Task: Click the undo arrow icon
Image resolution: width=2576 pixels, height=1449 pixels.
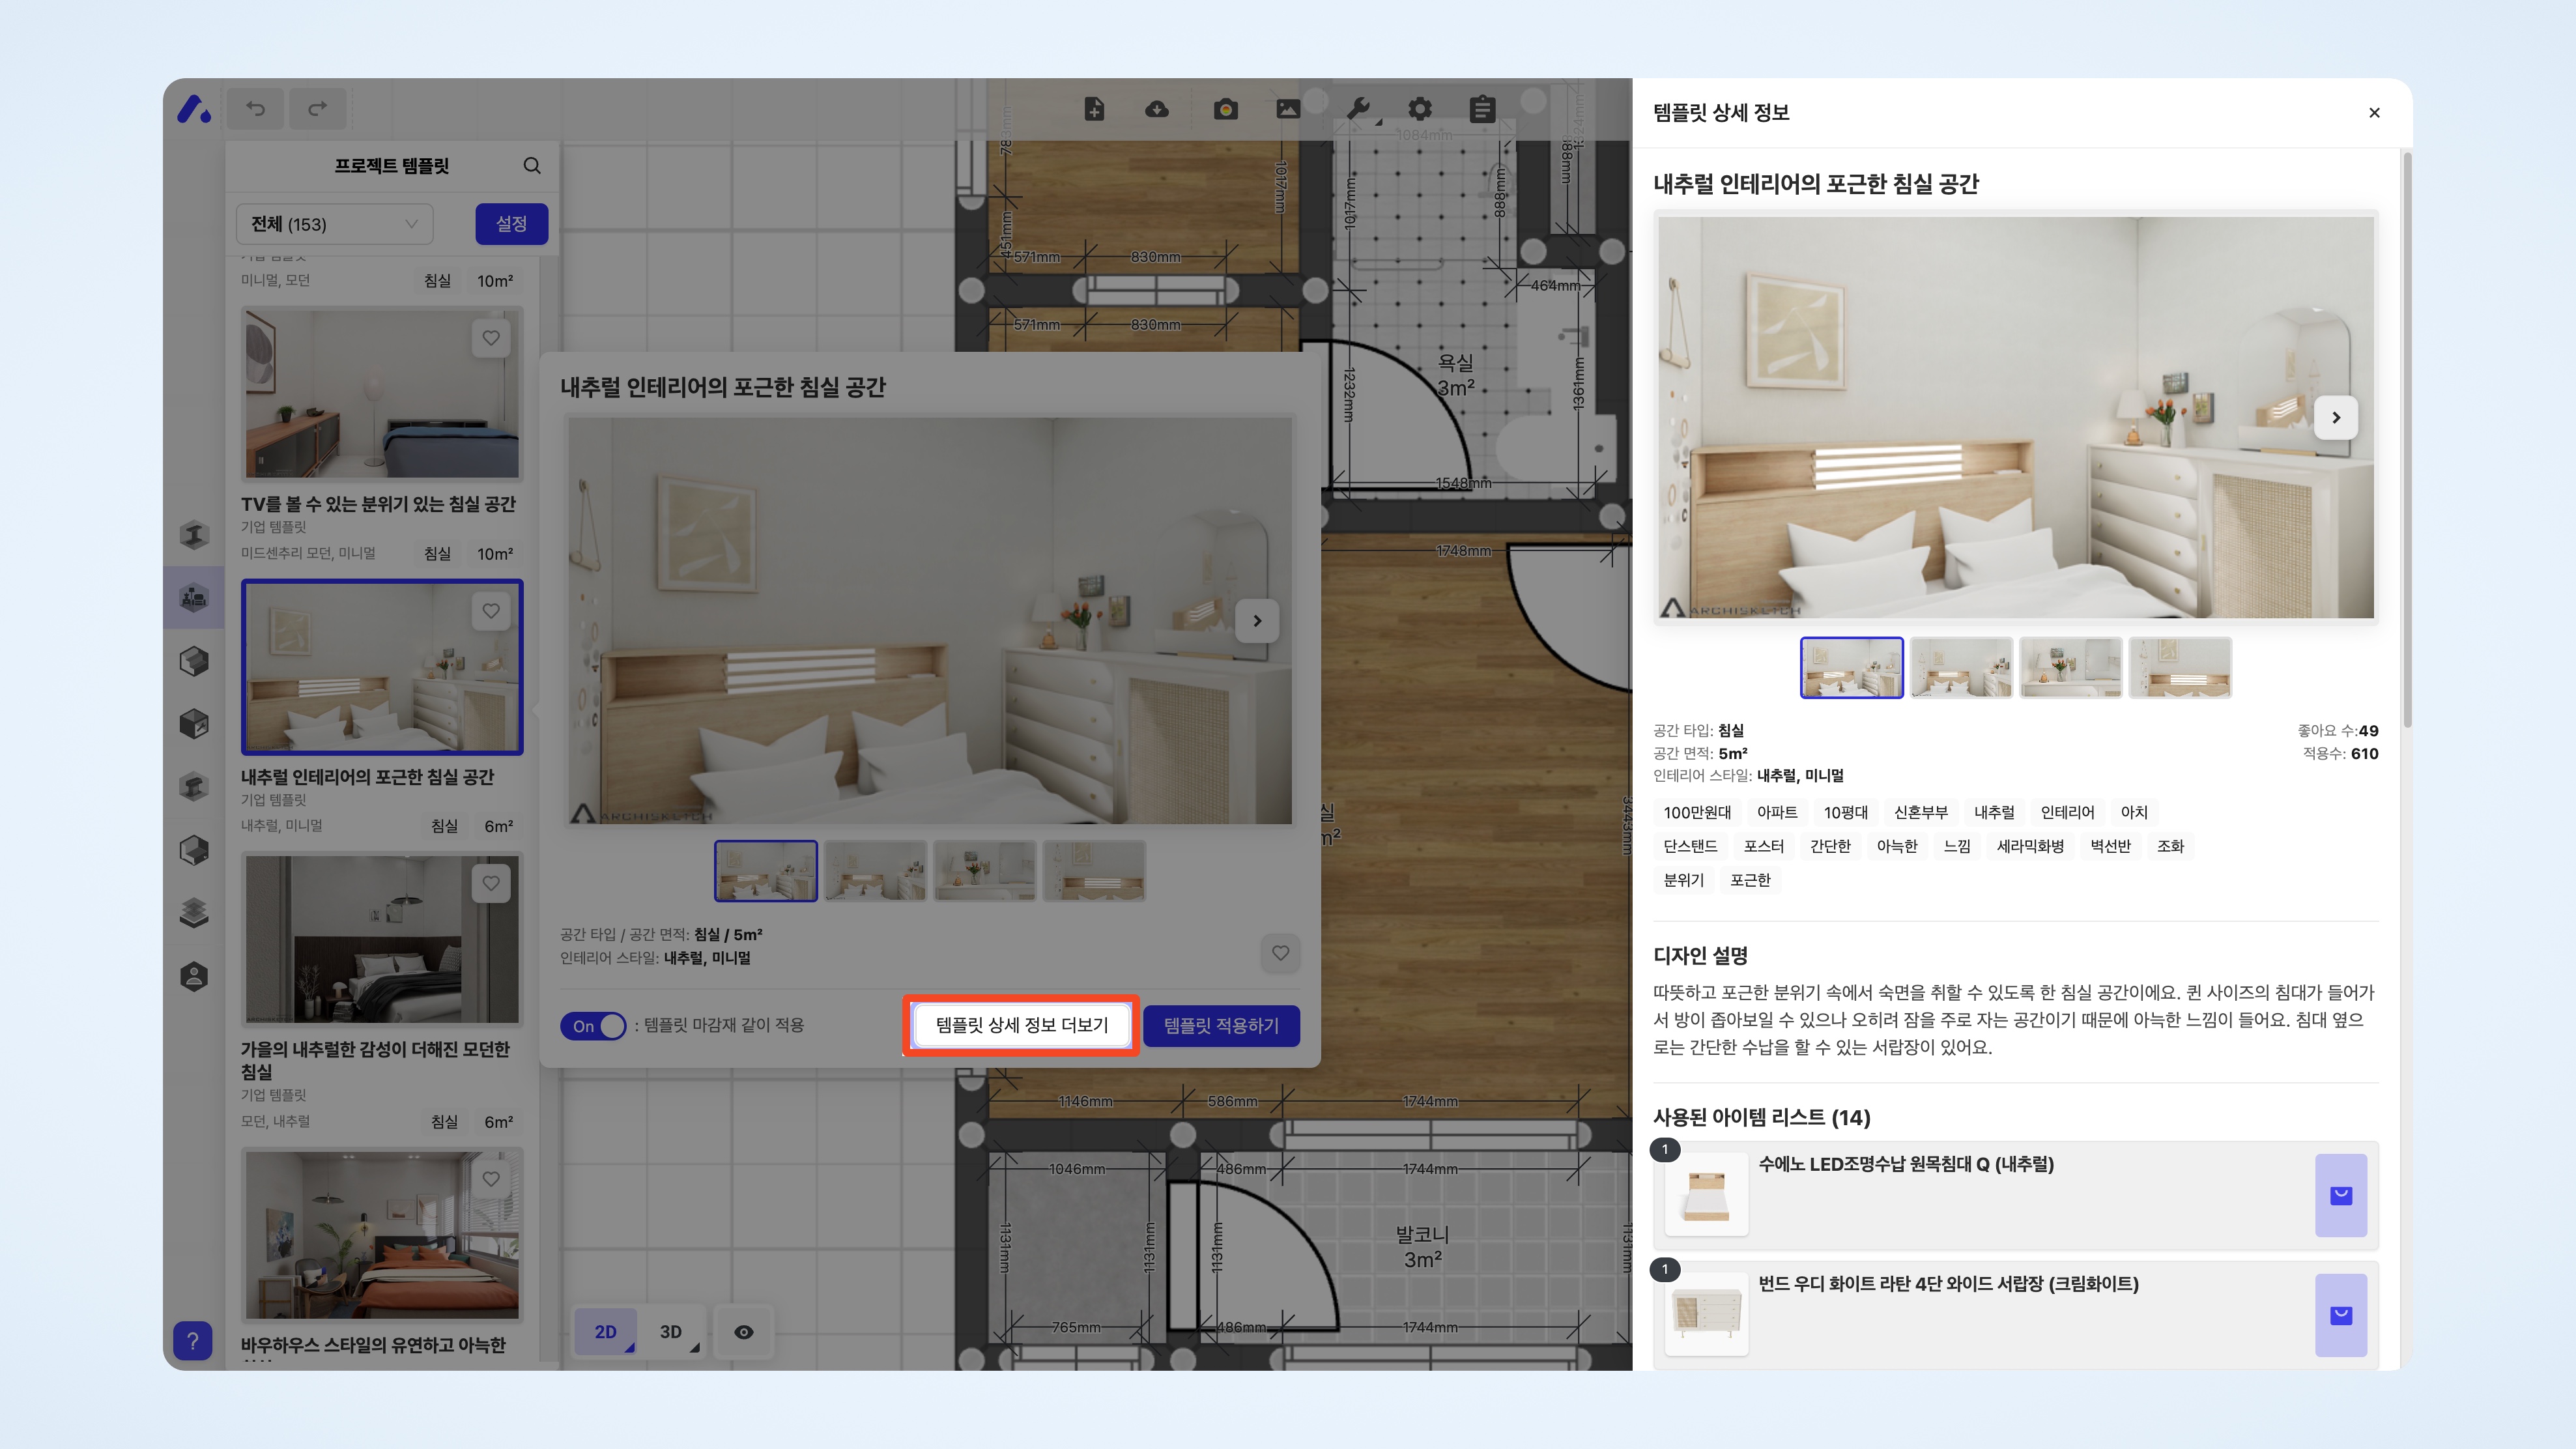Action: click(256, 108)
